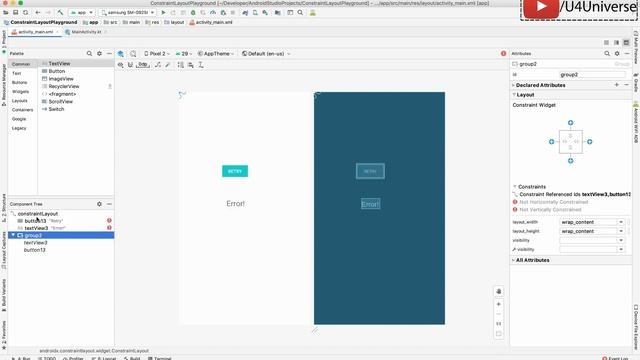Open Search Everywhere magnifier in main toolbar
640x360 pixels.
pos(300,13)
